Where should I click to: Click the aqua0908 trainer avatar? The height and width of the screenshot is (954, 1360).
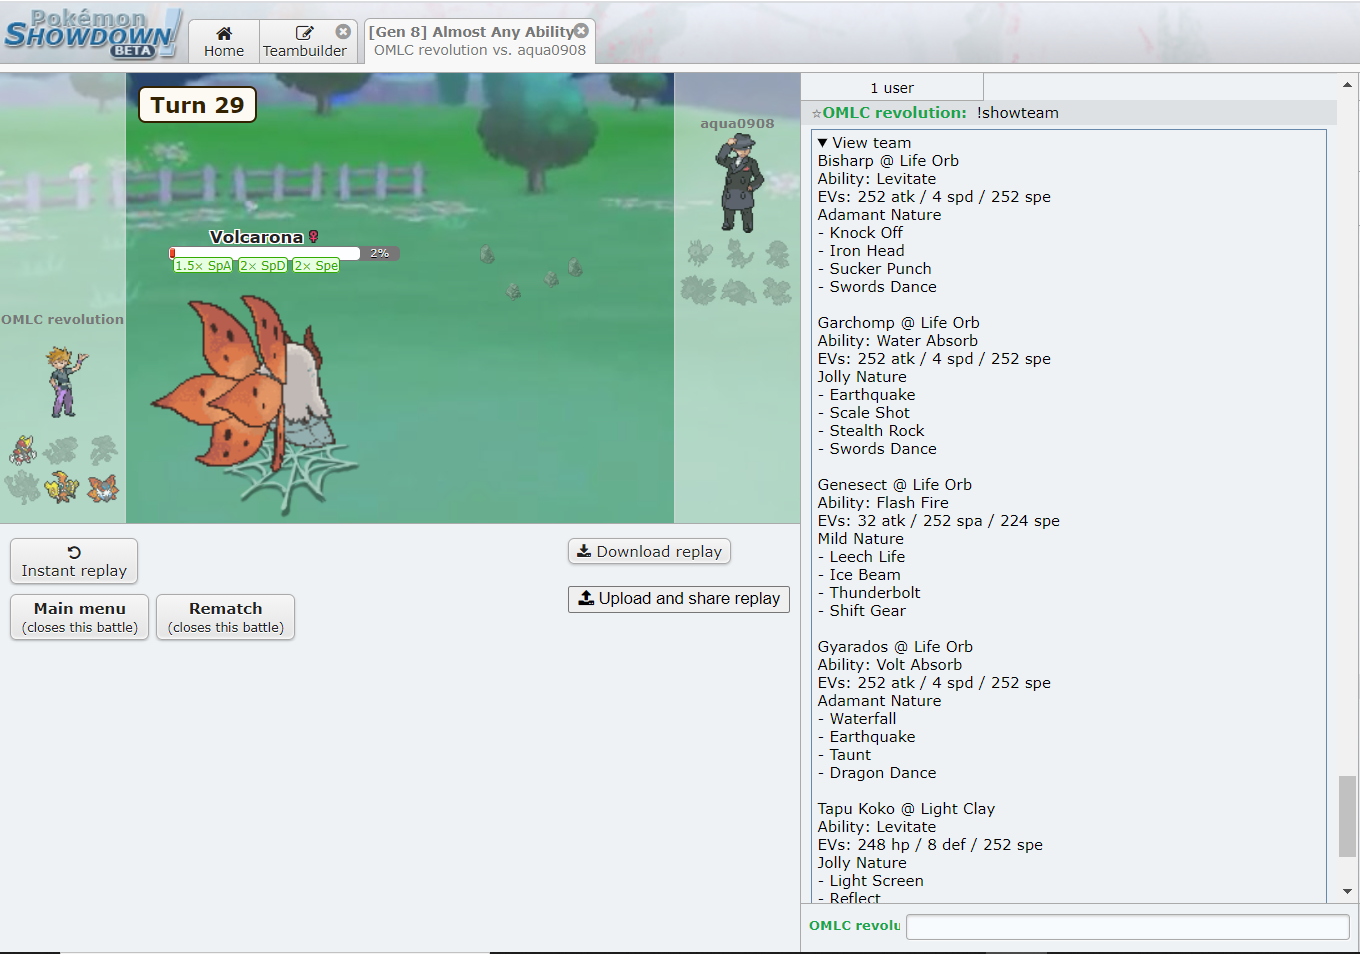(x=739, y=184)
